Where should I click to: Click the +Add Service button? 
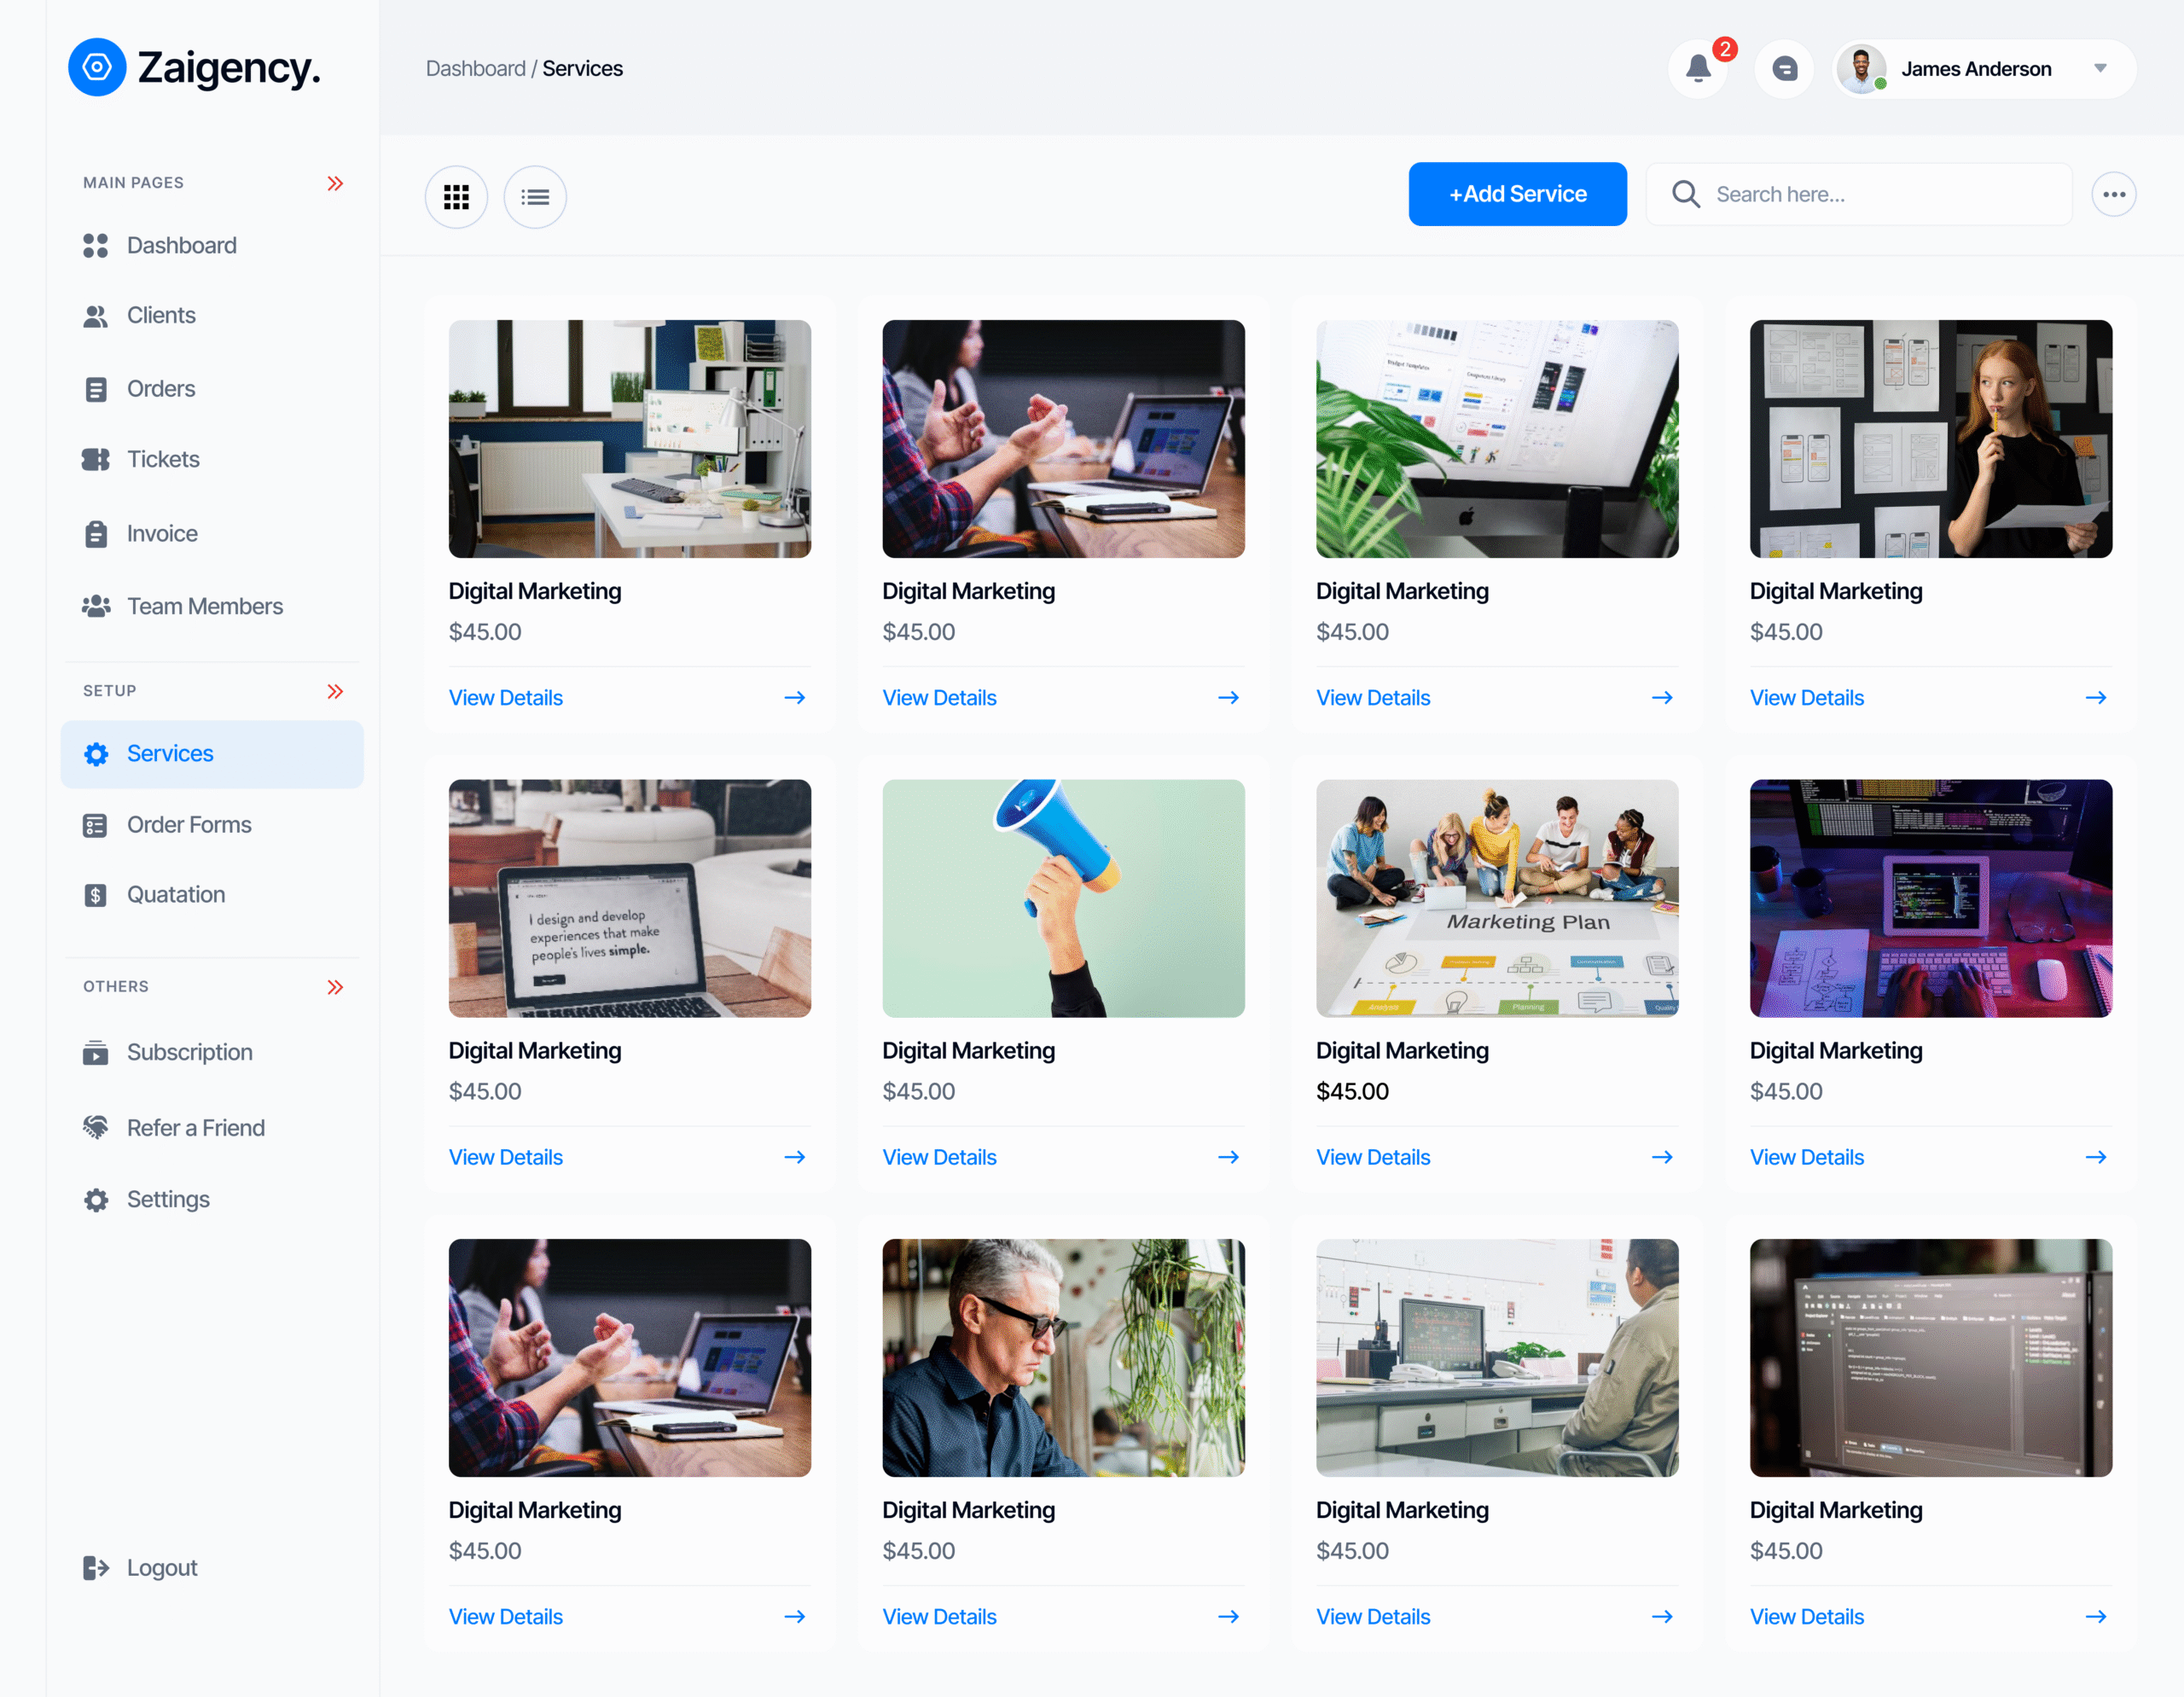[x=1517, y=194]
